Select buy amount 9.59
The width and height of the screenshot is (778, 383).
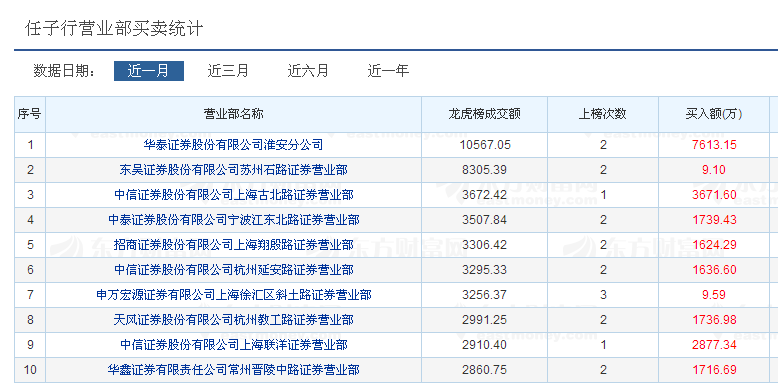714,295
